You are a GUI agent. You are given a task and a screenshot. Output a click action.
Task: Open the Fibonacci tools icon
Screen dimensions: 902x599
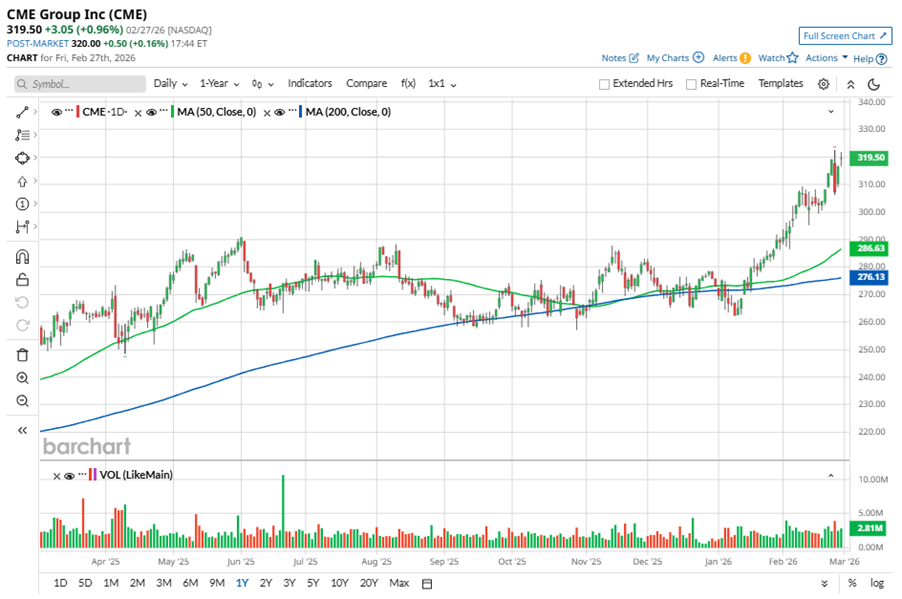[x=22, y=135]
